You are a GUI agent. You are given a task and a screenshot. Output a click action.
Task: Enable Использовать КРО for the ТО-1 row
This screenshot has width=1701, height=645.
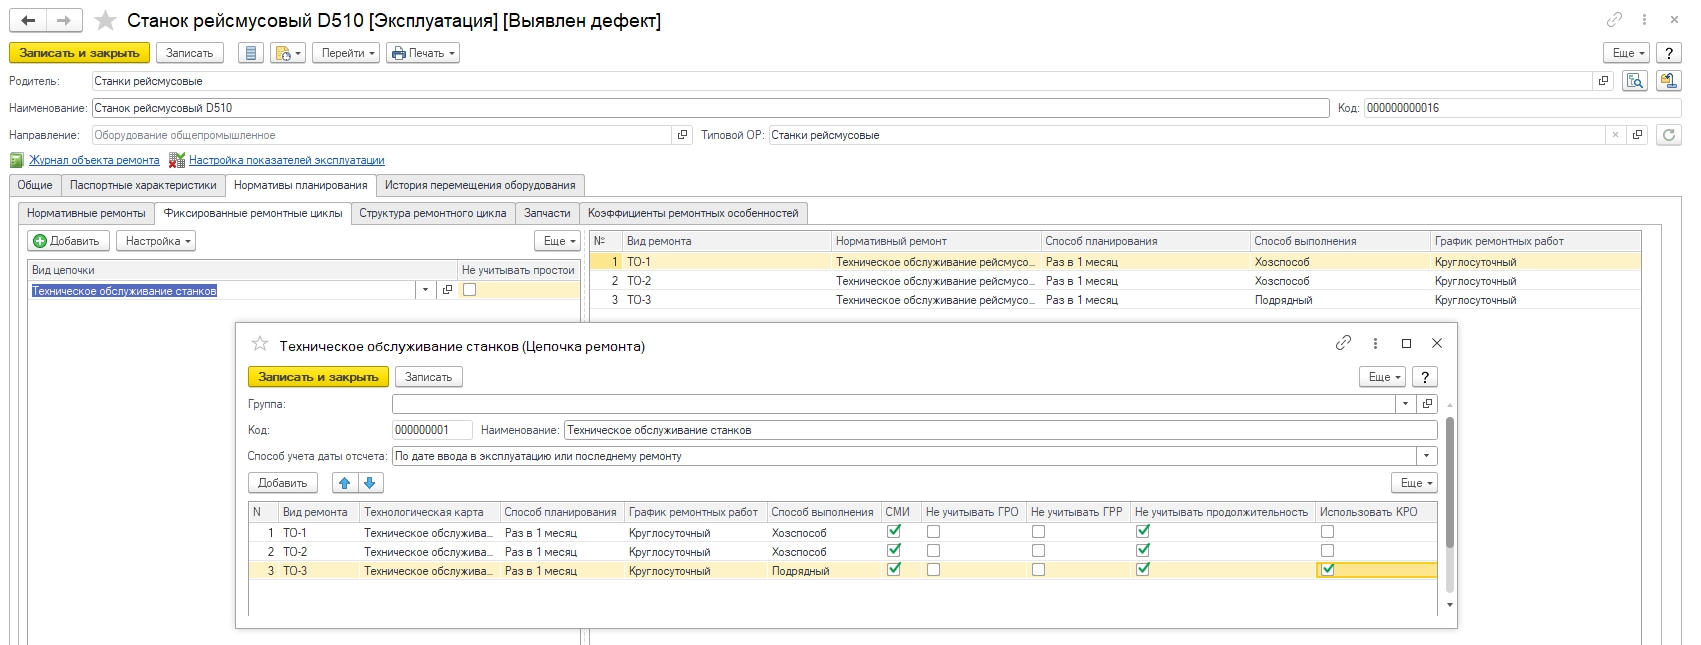pyautogui.click(x=1327, y=532)
